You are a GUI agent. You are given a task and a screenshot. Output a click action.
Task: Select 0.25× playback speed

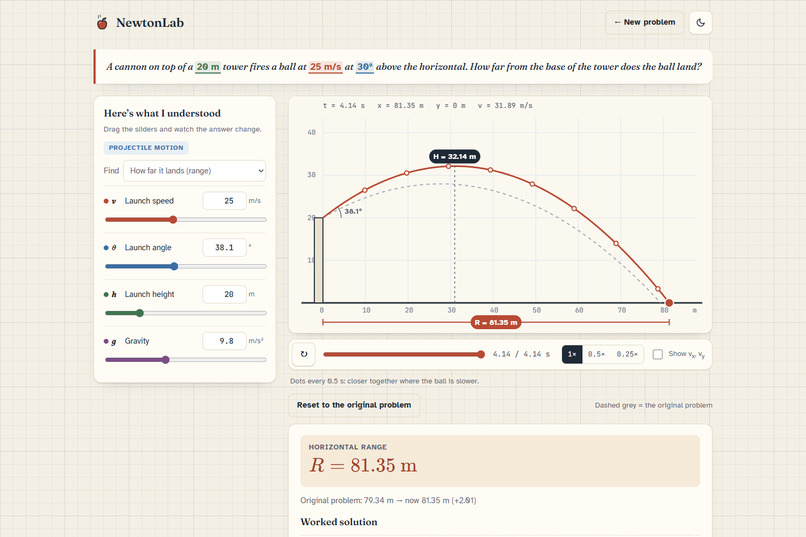pos(627,355)
